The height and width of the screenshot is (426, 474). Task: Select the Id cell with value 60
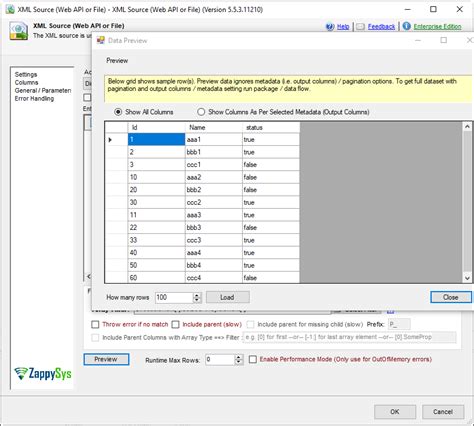156,278
